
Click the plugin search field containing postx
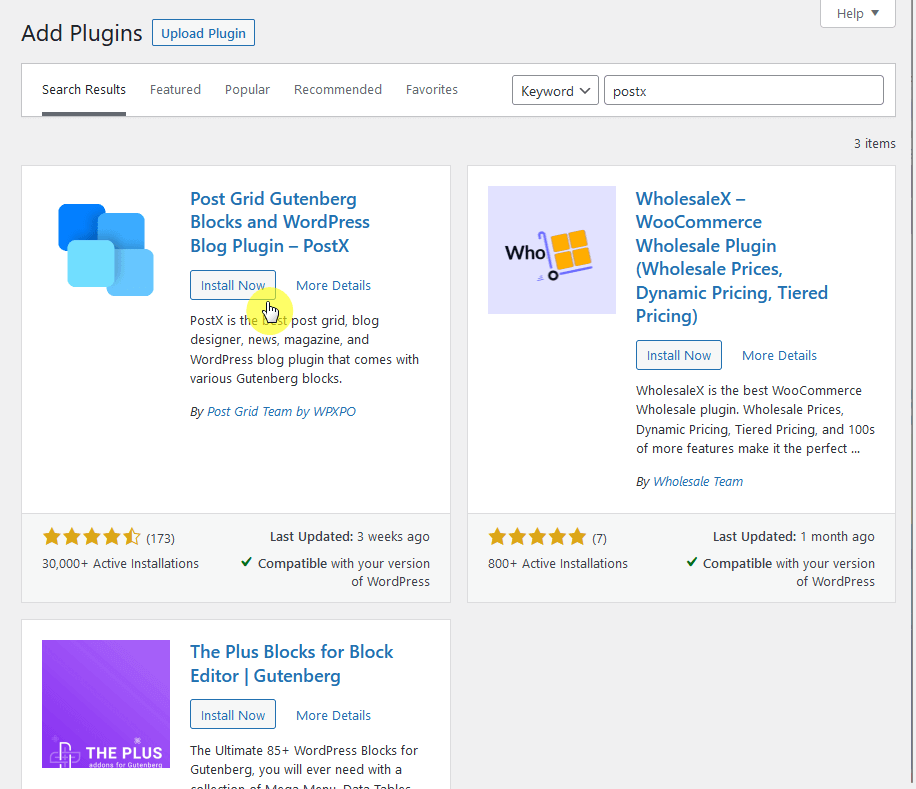pos(744,91)
